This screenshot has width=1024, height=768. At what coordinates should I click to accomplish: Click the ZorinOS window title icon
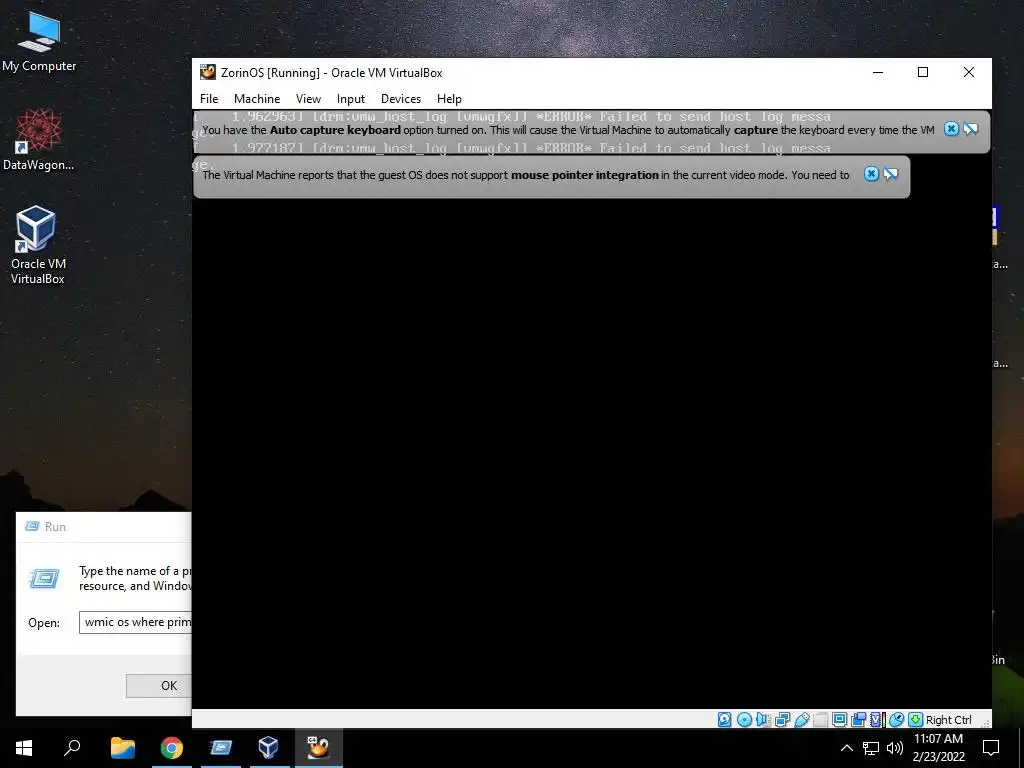point(208,72)
